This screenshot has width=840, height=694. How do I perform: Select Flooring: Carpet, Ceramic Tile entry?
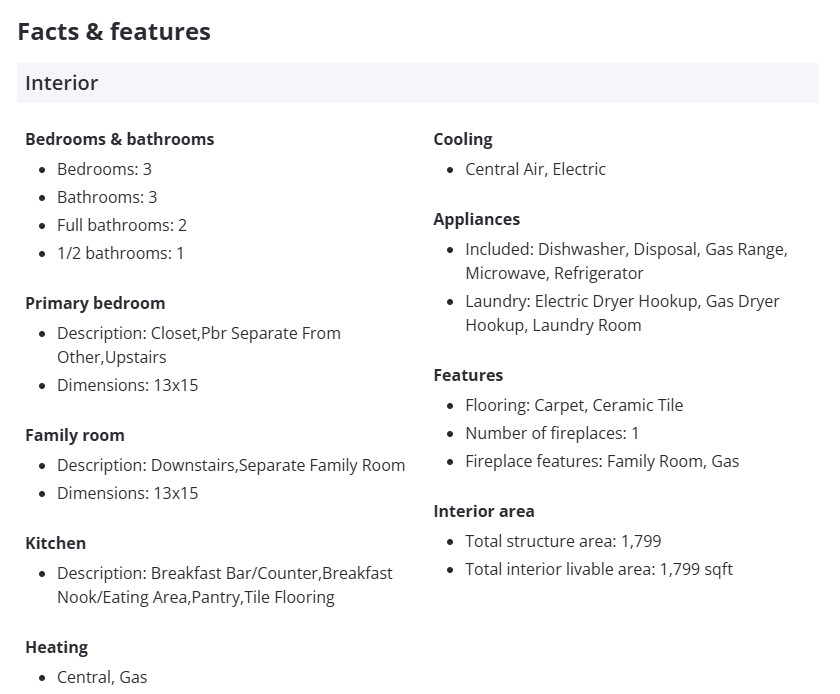pyautogui.click(x=574, y=405)
